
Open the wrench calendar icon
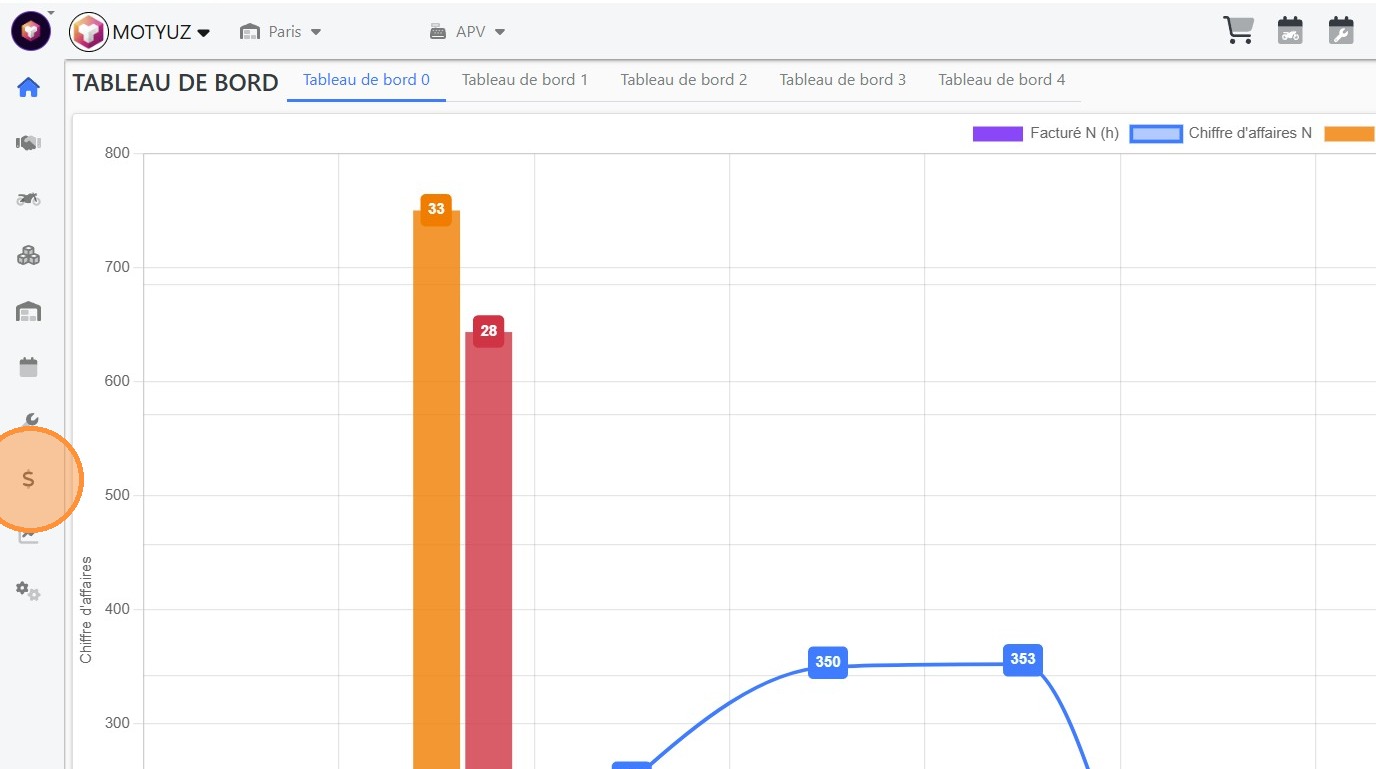(1340, 31)
